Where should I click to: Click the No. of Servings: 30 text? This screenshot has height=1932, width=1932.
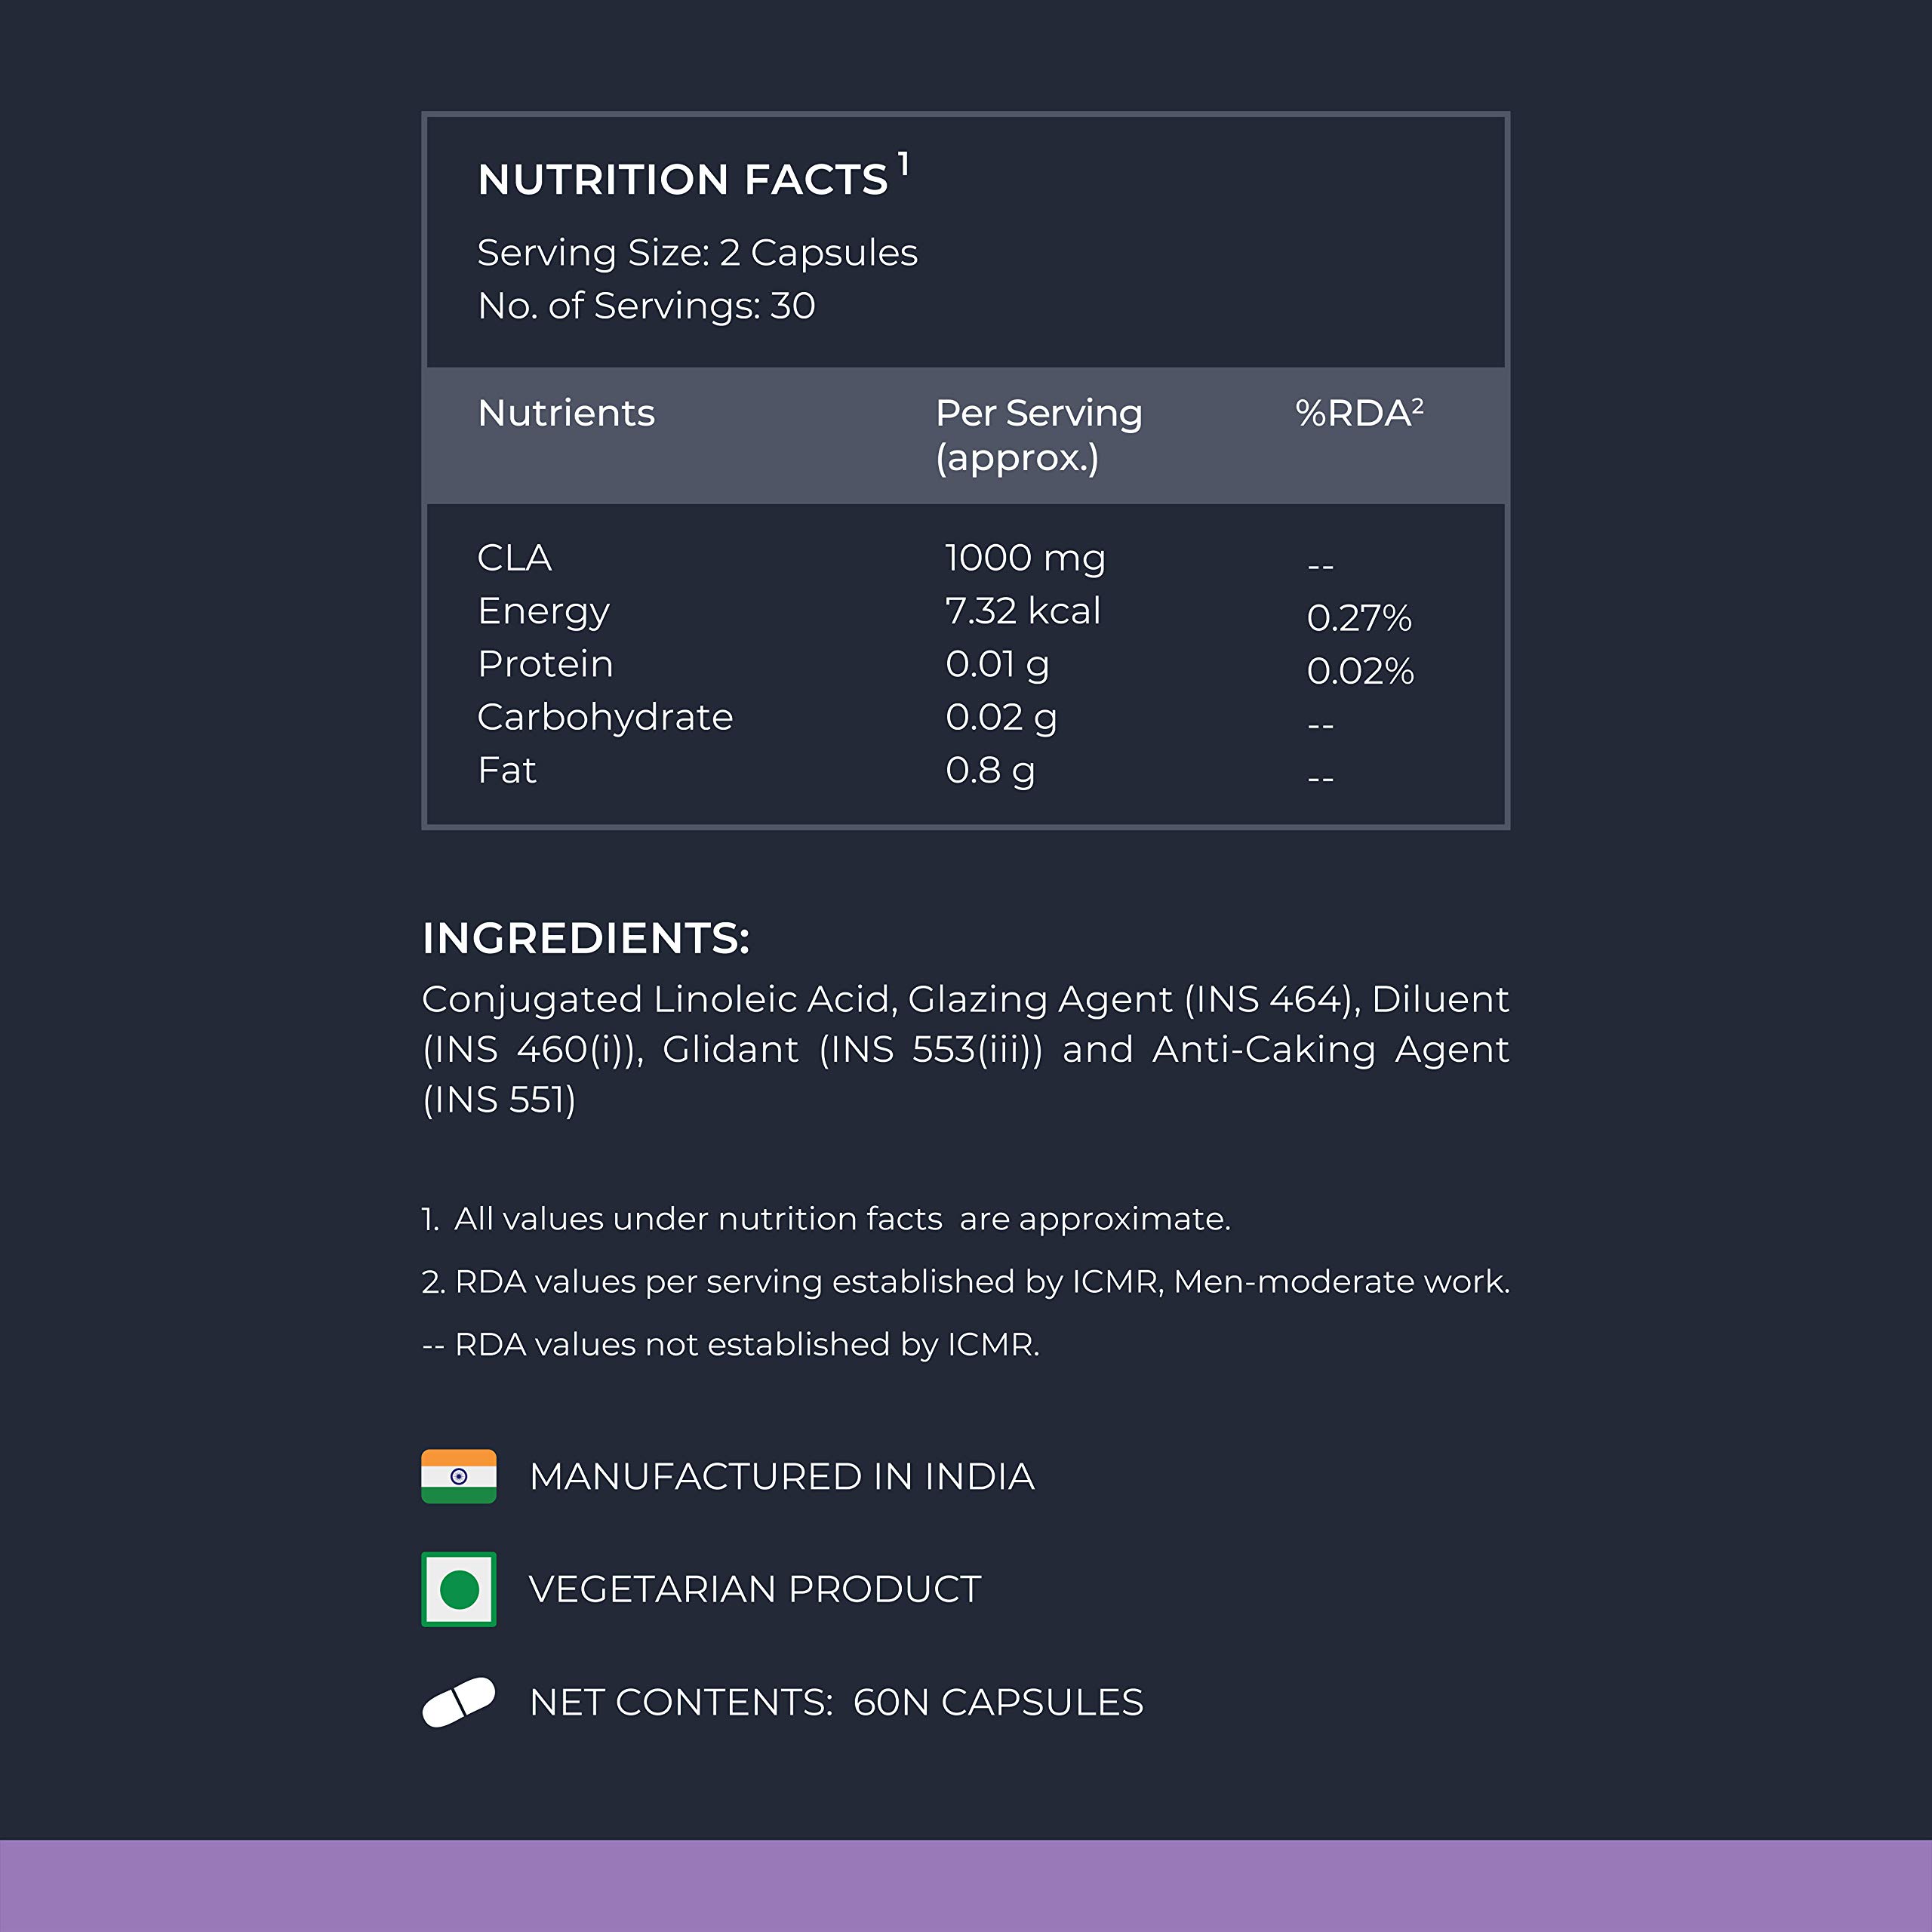pyautogui.click(x=646, y=306)
